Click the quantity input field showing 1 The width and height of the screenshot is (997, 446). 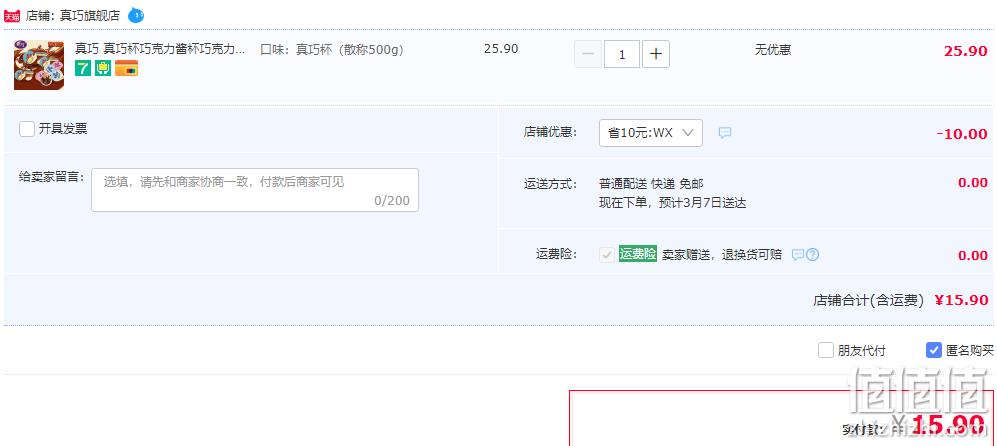tap(622, 54)
